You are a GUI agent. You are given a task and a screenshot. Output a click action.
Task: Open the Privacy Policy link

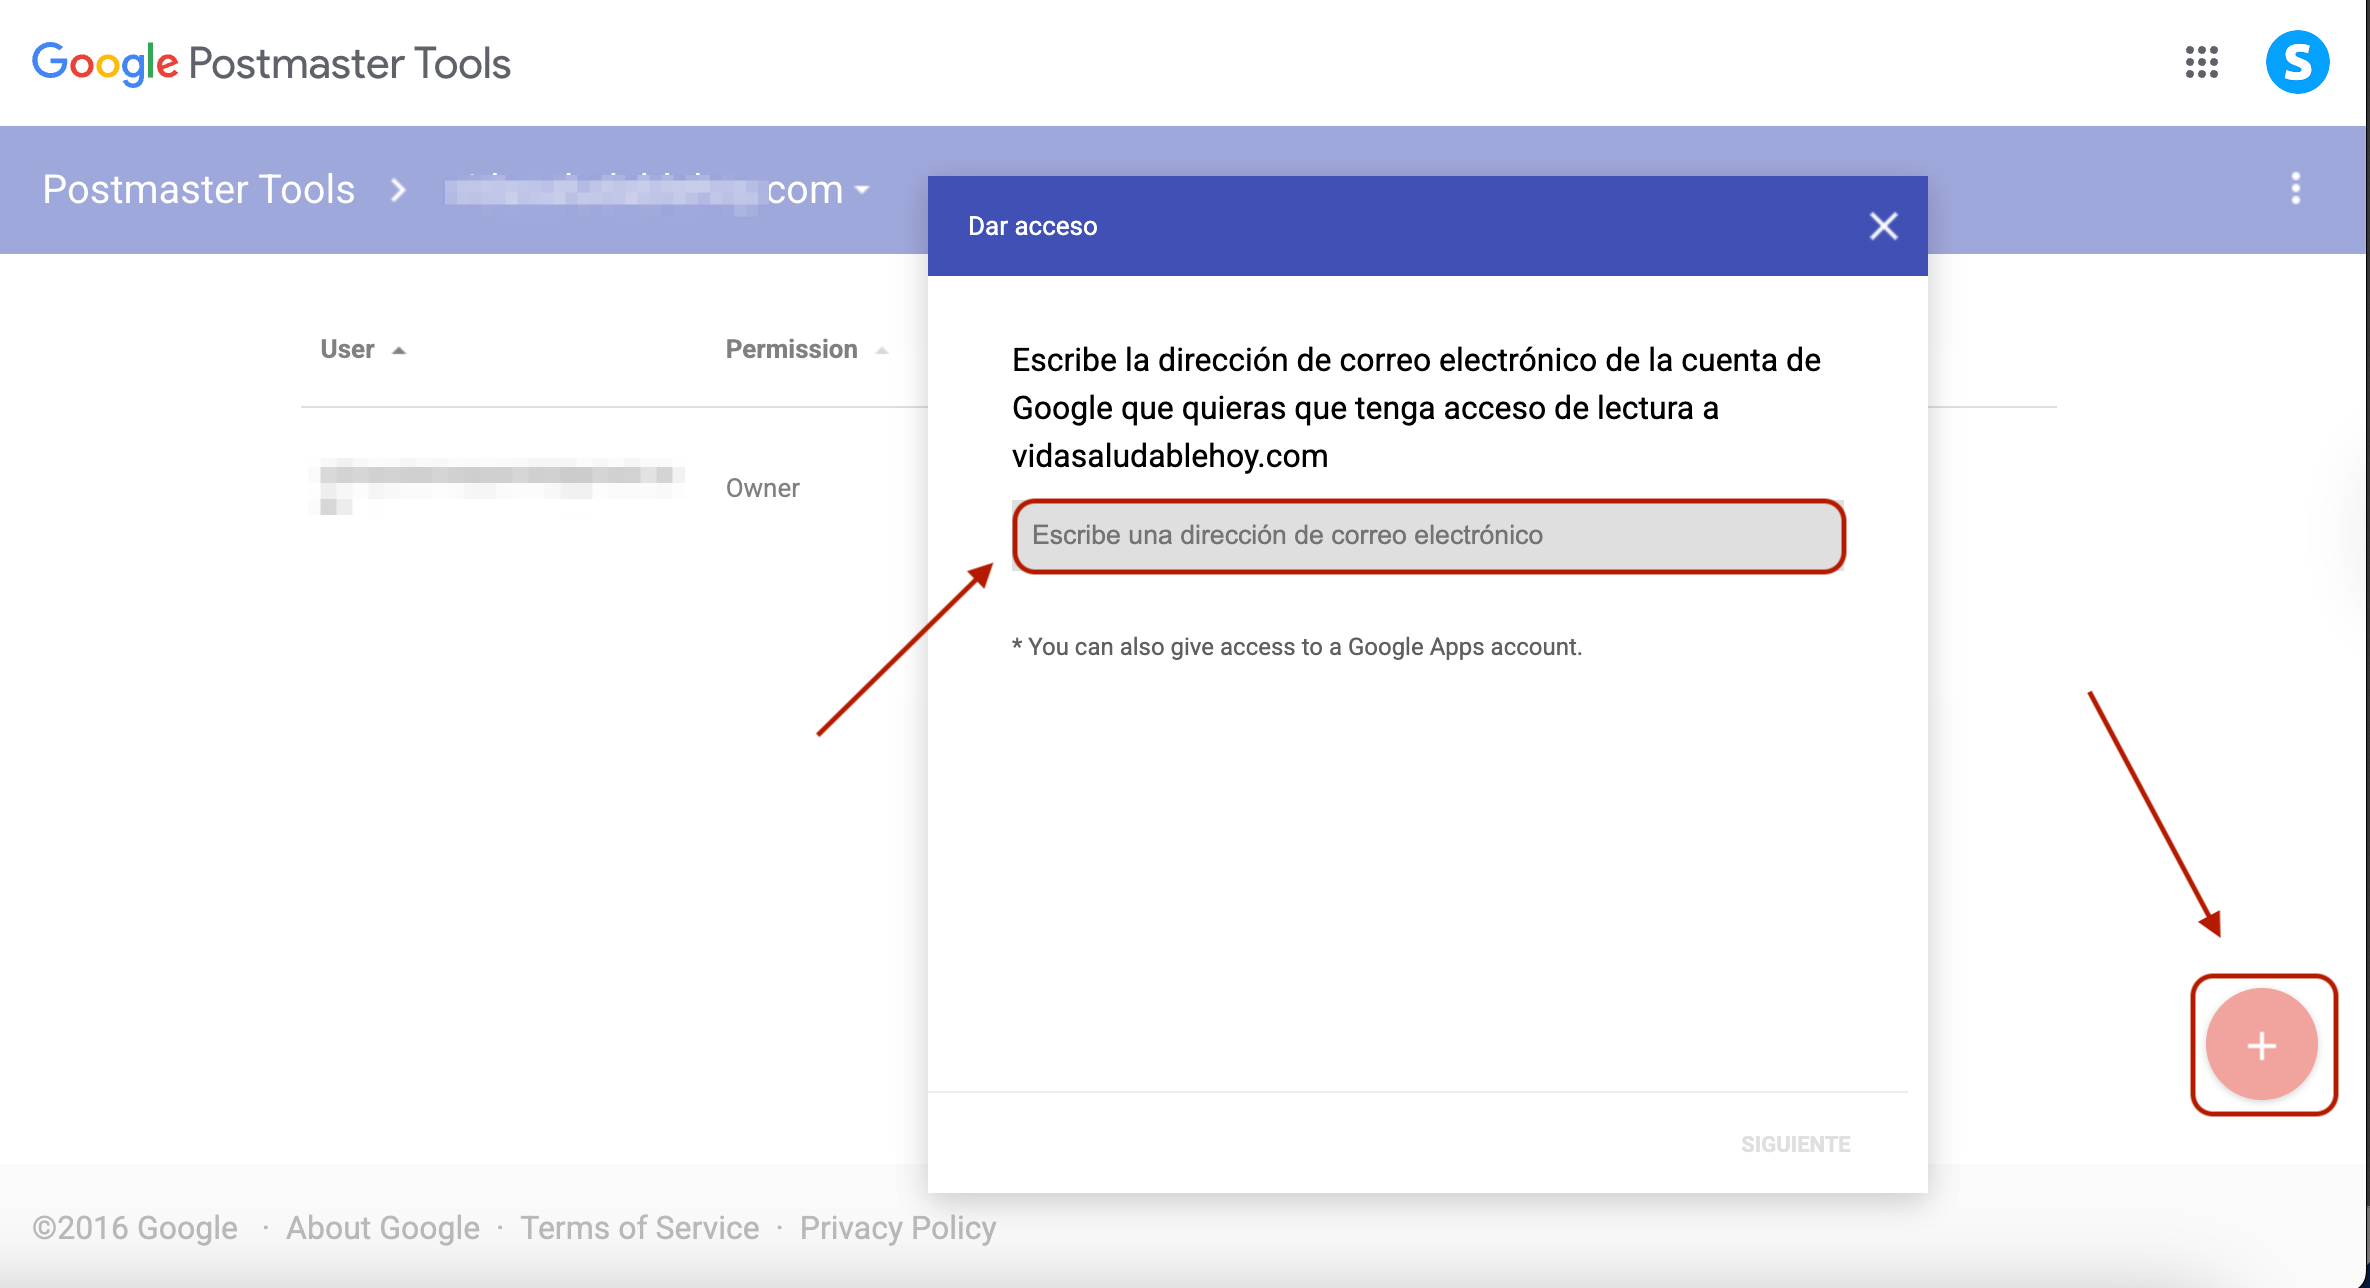(x=897, y=1227)
